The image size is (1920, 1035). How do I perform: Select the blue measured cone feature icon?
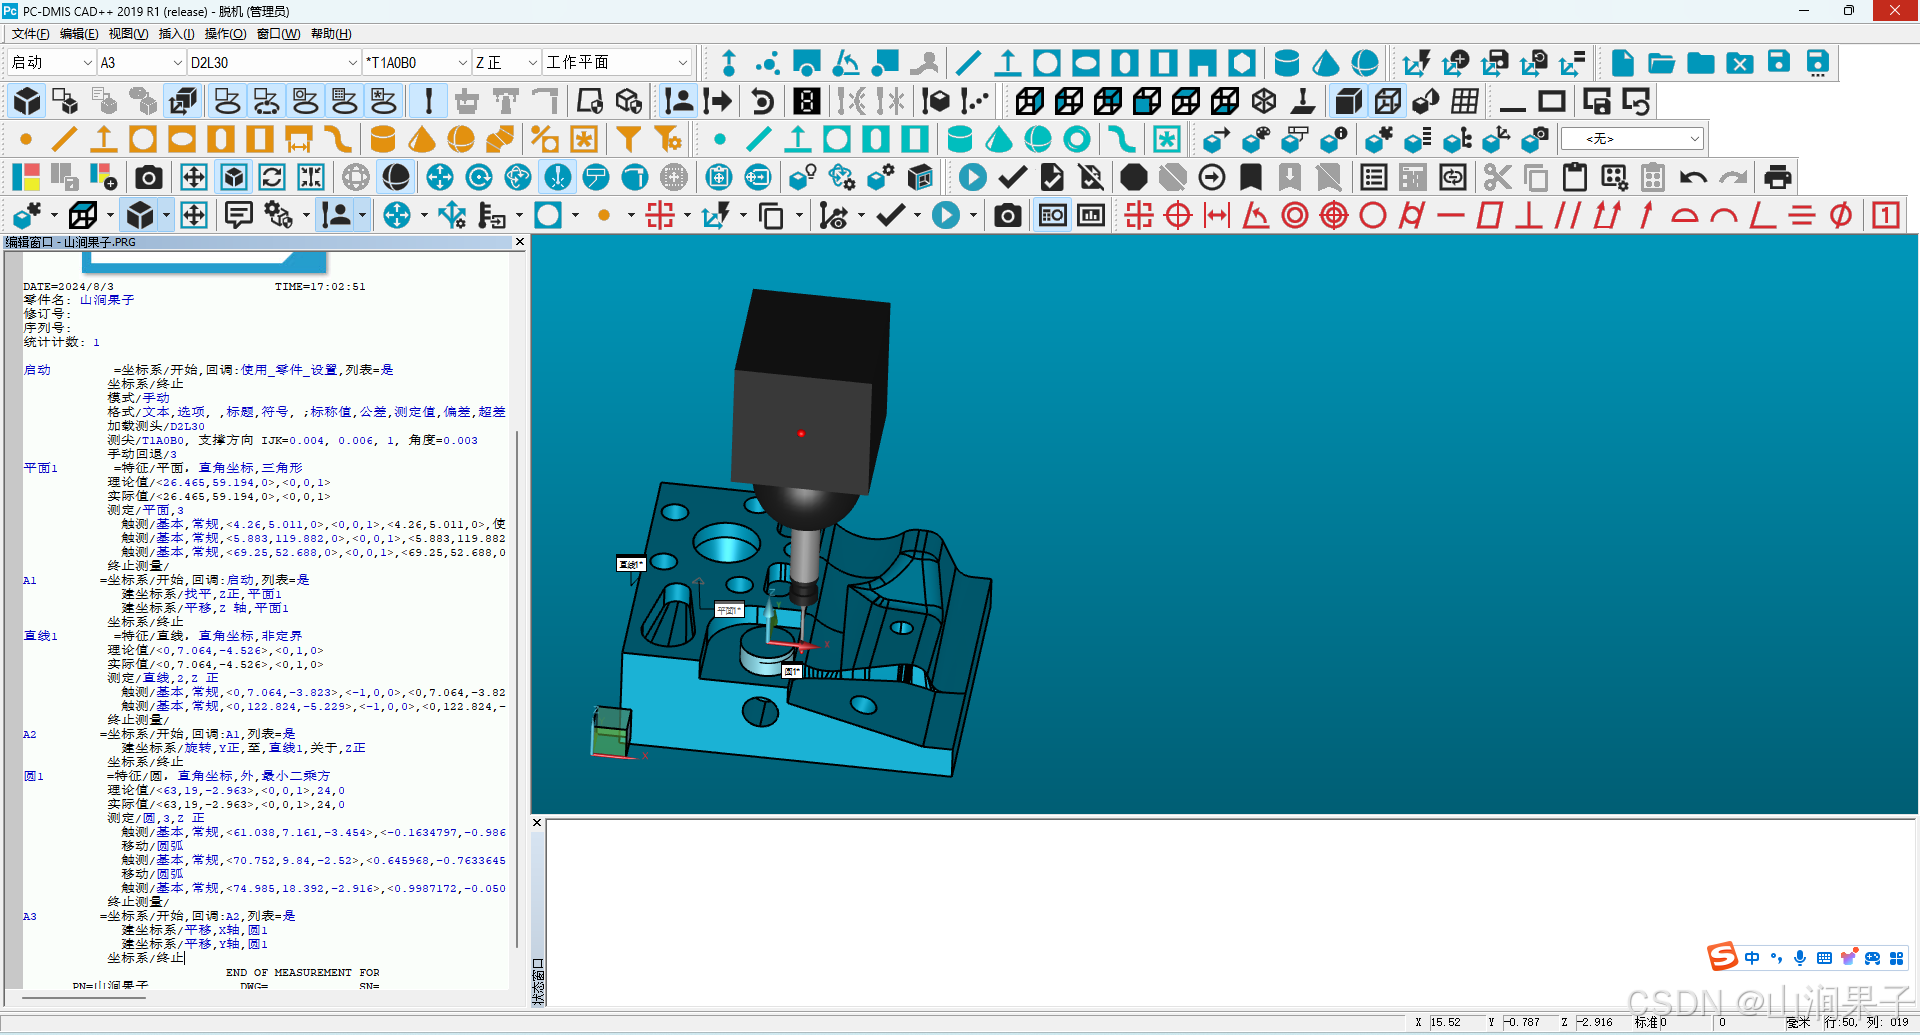point(1326,63)
